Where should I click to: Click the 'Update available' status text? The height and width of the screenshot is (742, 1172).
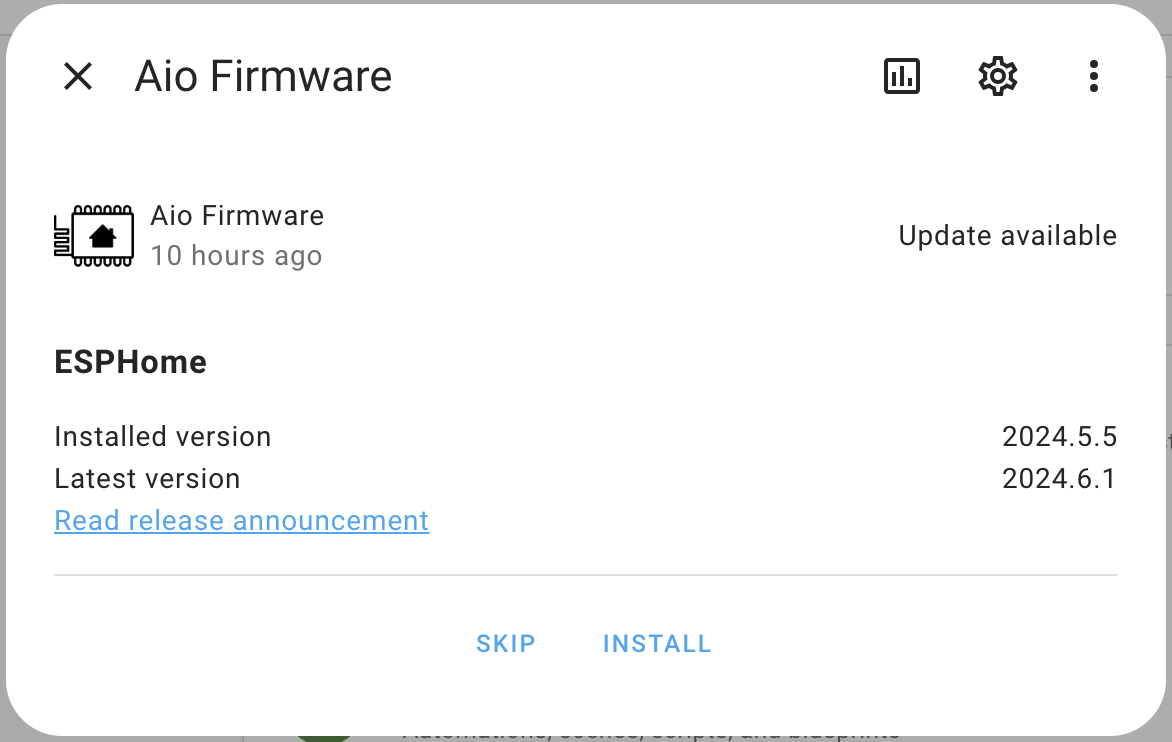(1007, 236)
